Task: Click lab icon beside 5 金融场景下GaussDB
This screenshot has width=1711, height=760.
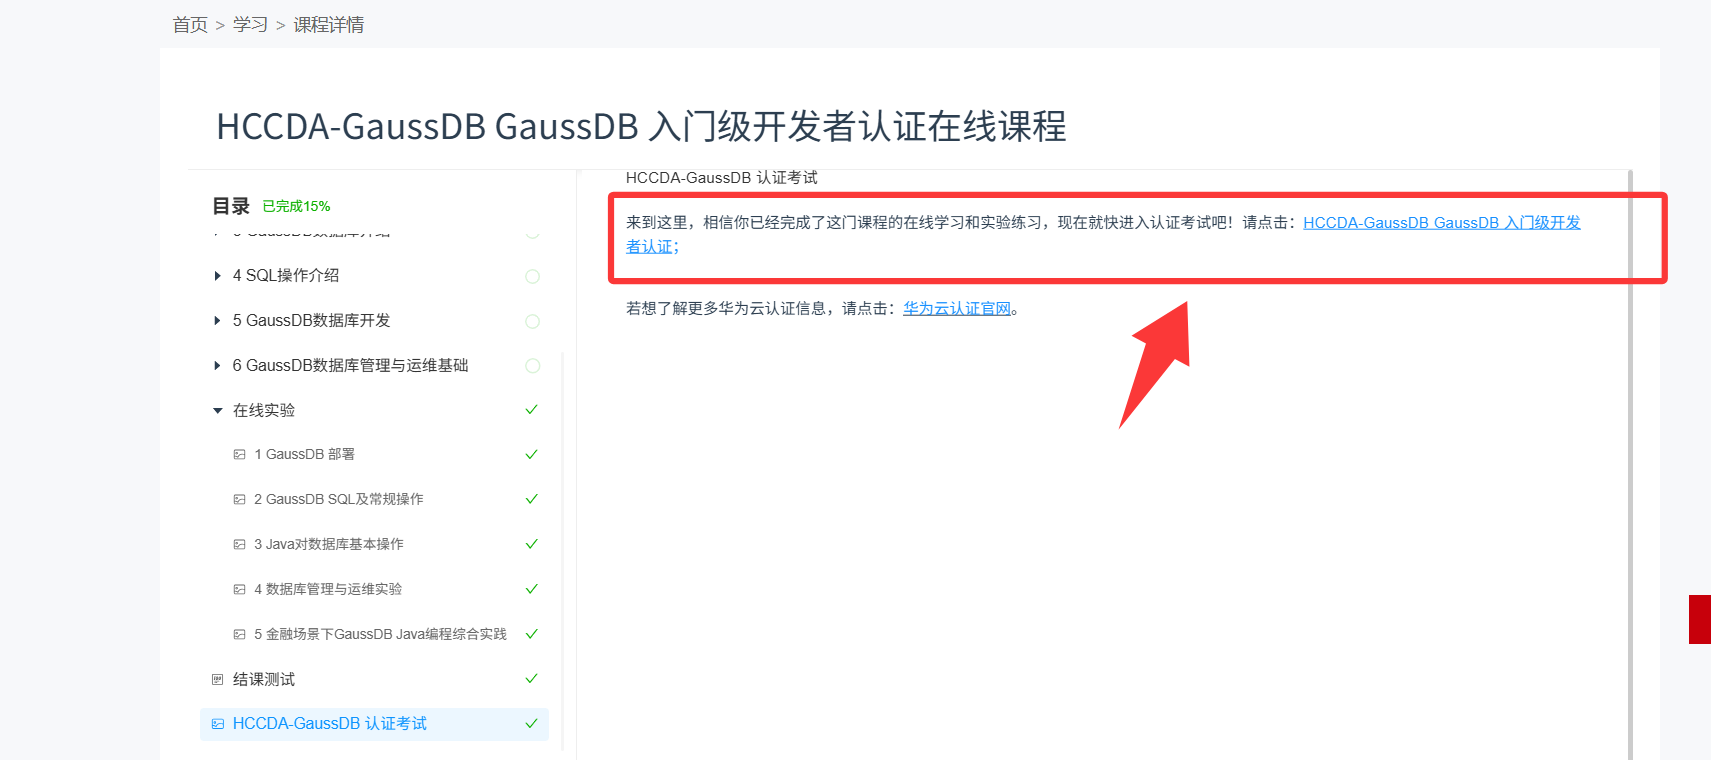Action: pyautogui.click(x=239, y=635)
